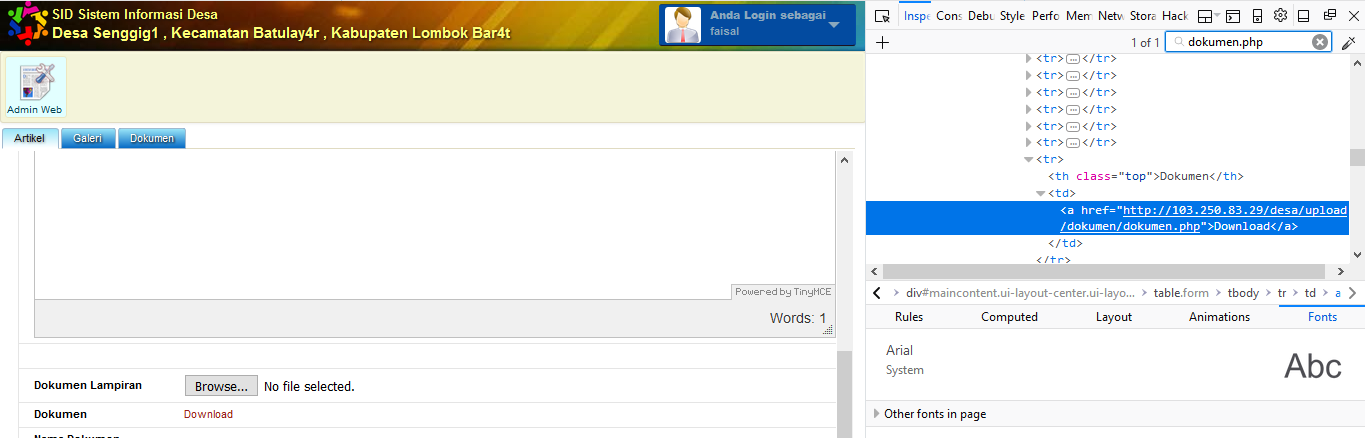Open the dokumen.php URL link in markup
Screen dimensions: 1365x438
coord(1204,219)
